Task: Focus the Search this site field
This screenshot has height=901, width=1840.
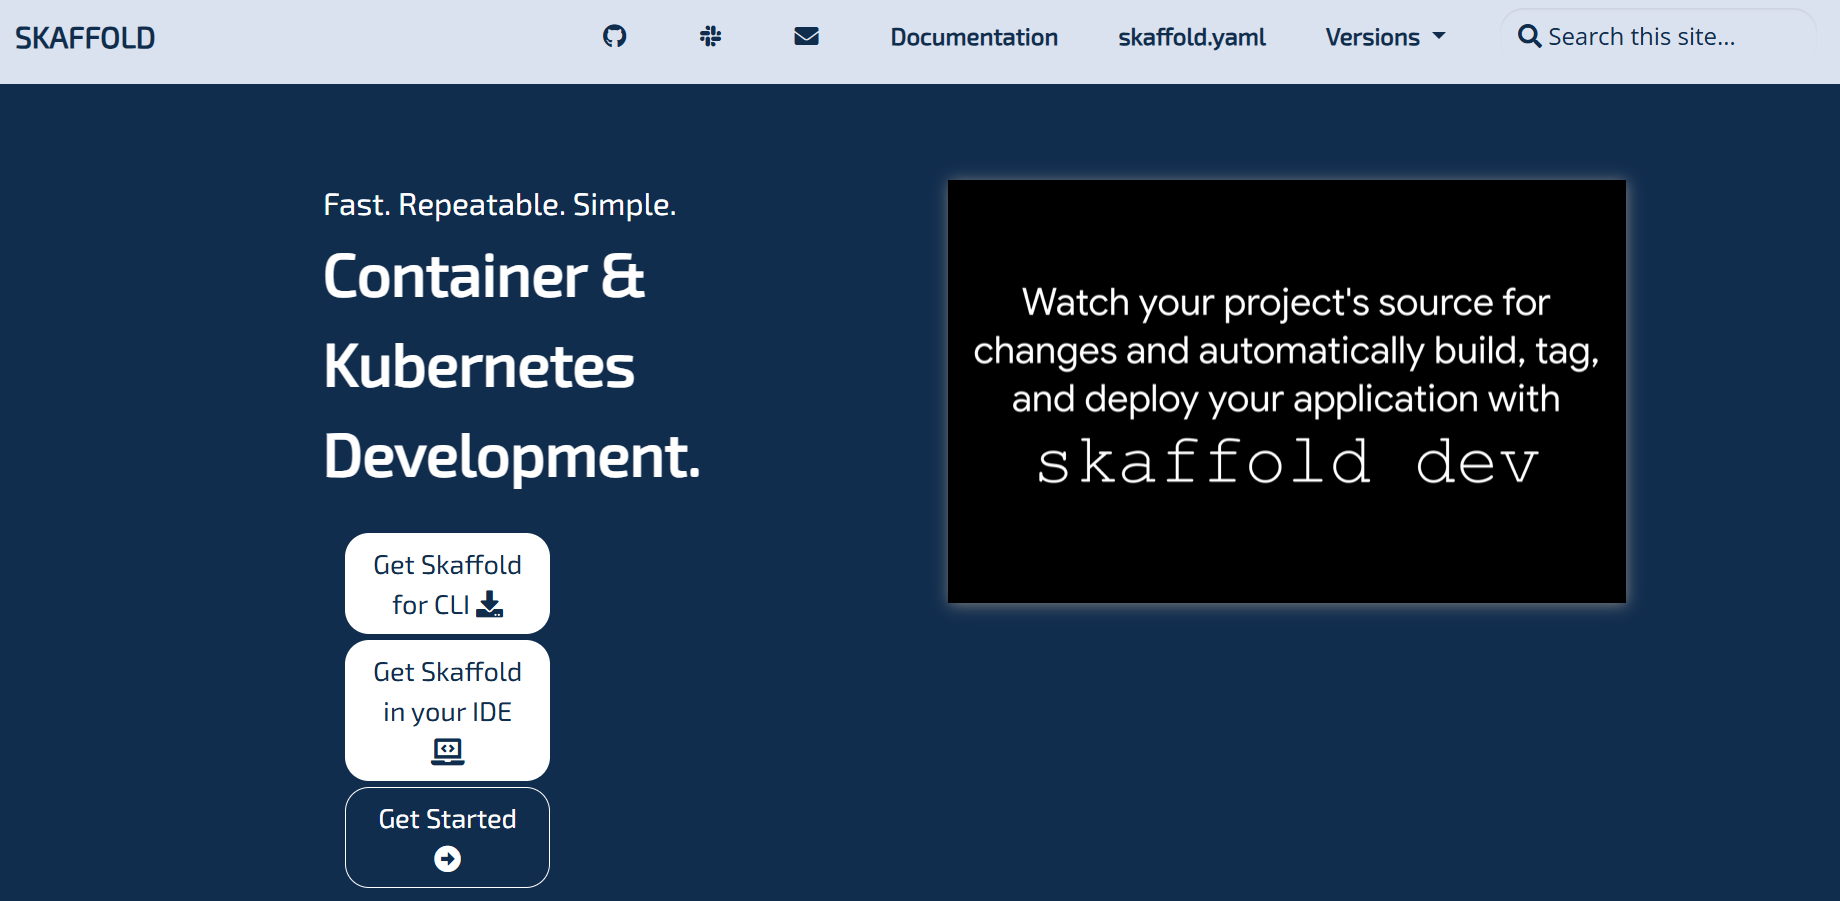Action: click(x=1658, y=37)
